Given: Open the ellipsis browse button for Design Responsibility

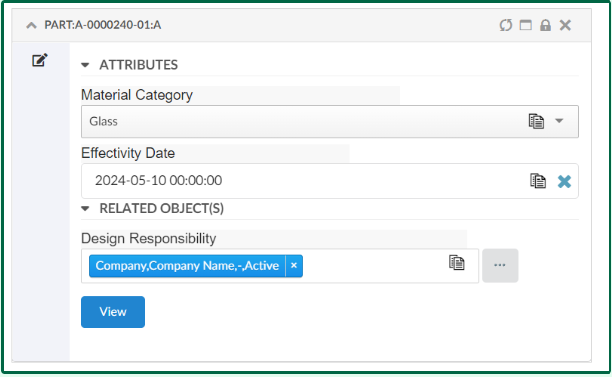Looking at the screenshot, I should (x=500, y=265).
